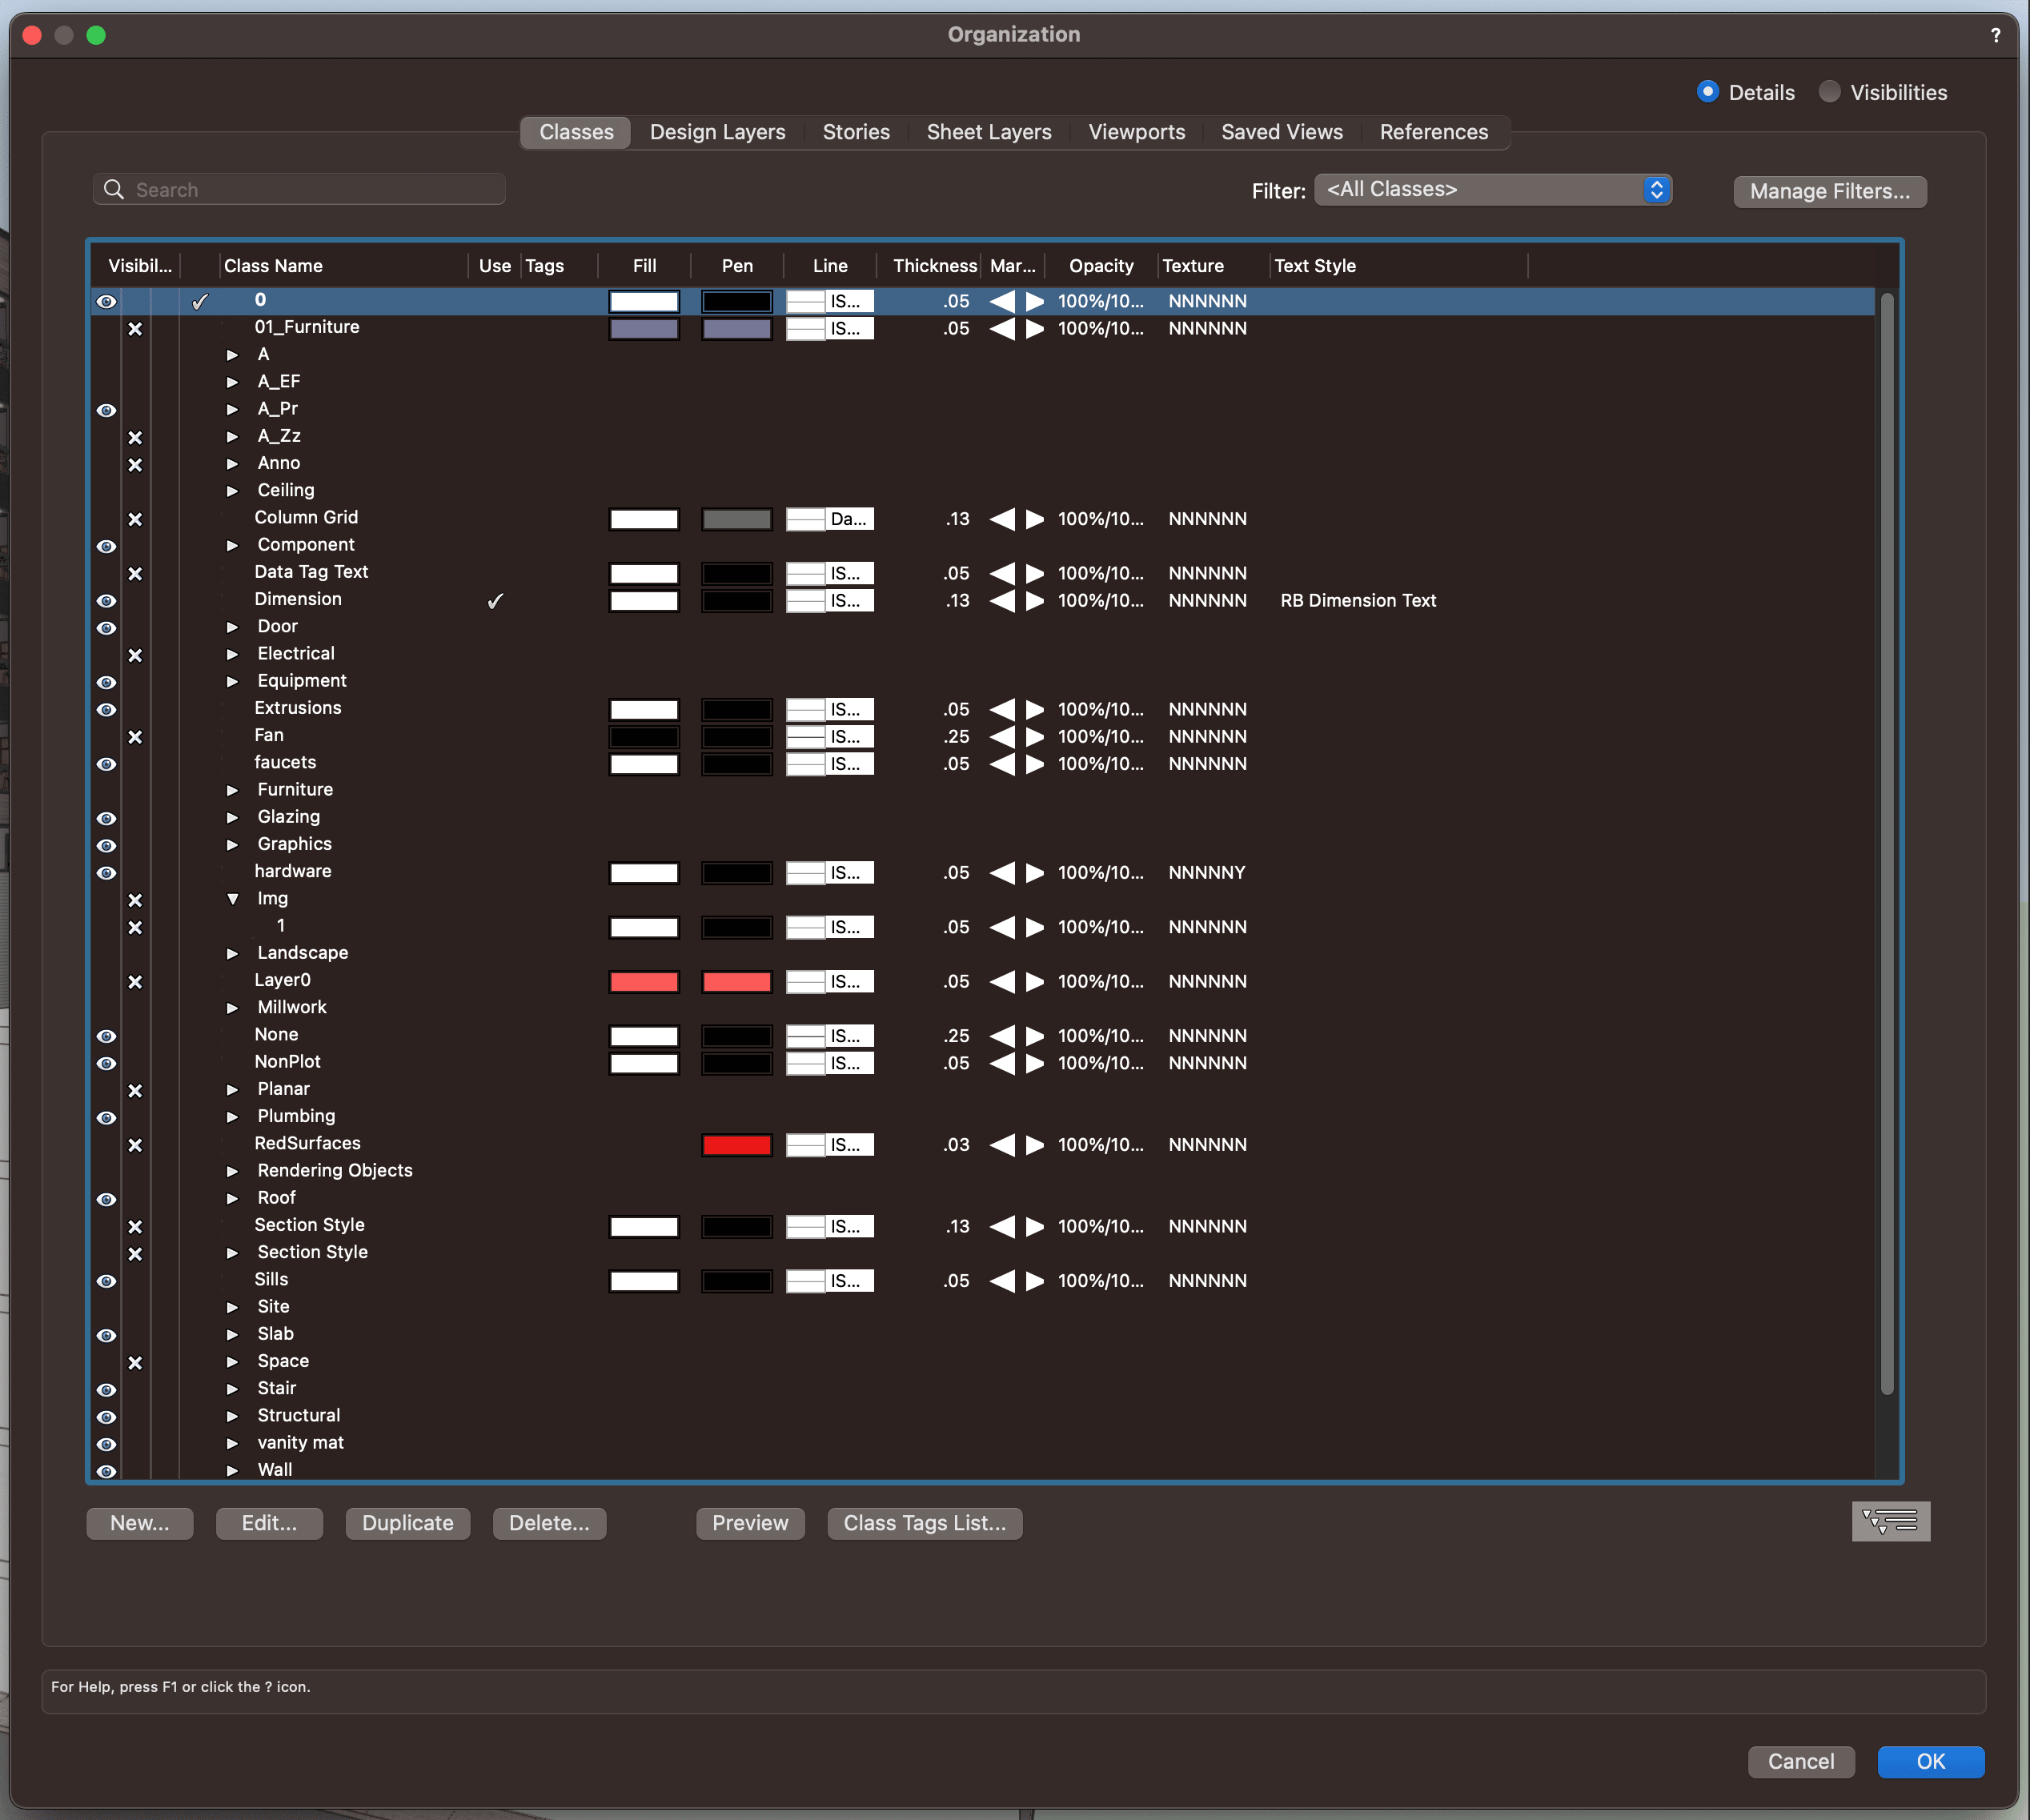Image resolution: width=2030 pixels, height=1820 pixels.
Task: Toggle the visible eye for Plumbing class
Action: (x=106, y=1118)
